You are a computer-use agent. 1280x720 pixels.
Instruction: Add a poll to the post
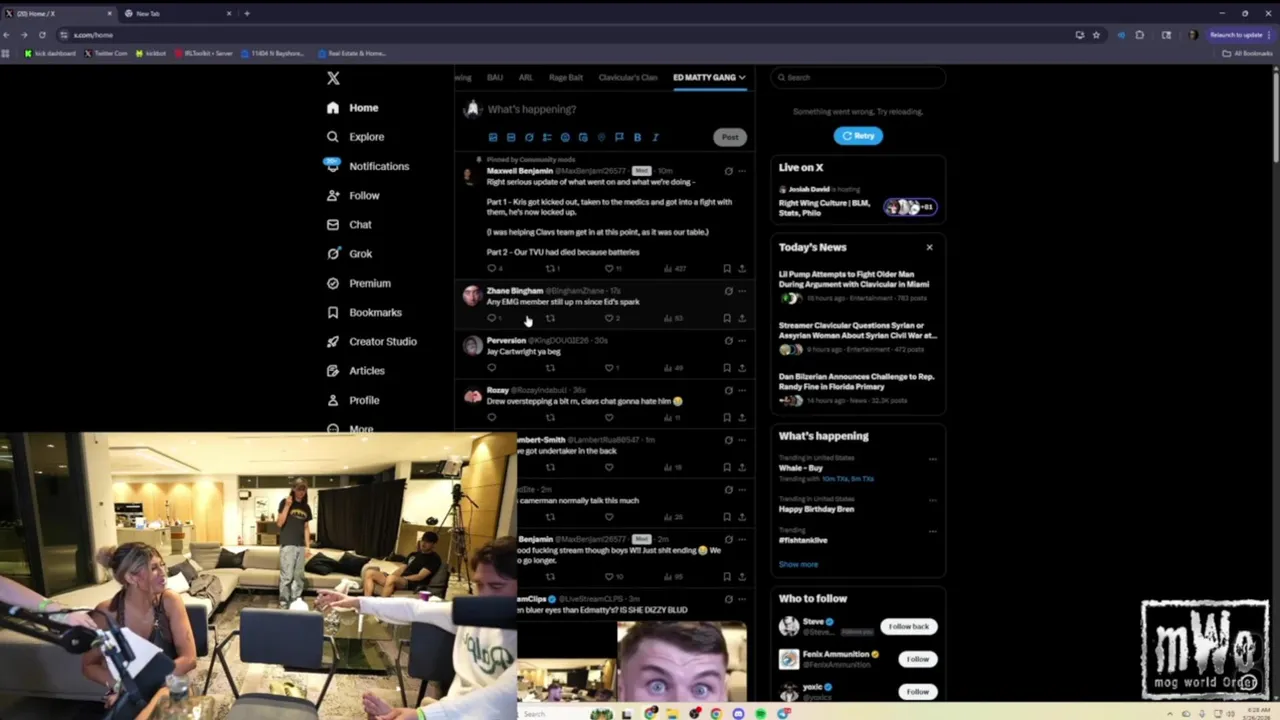547,137
